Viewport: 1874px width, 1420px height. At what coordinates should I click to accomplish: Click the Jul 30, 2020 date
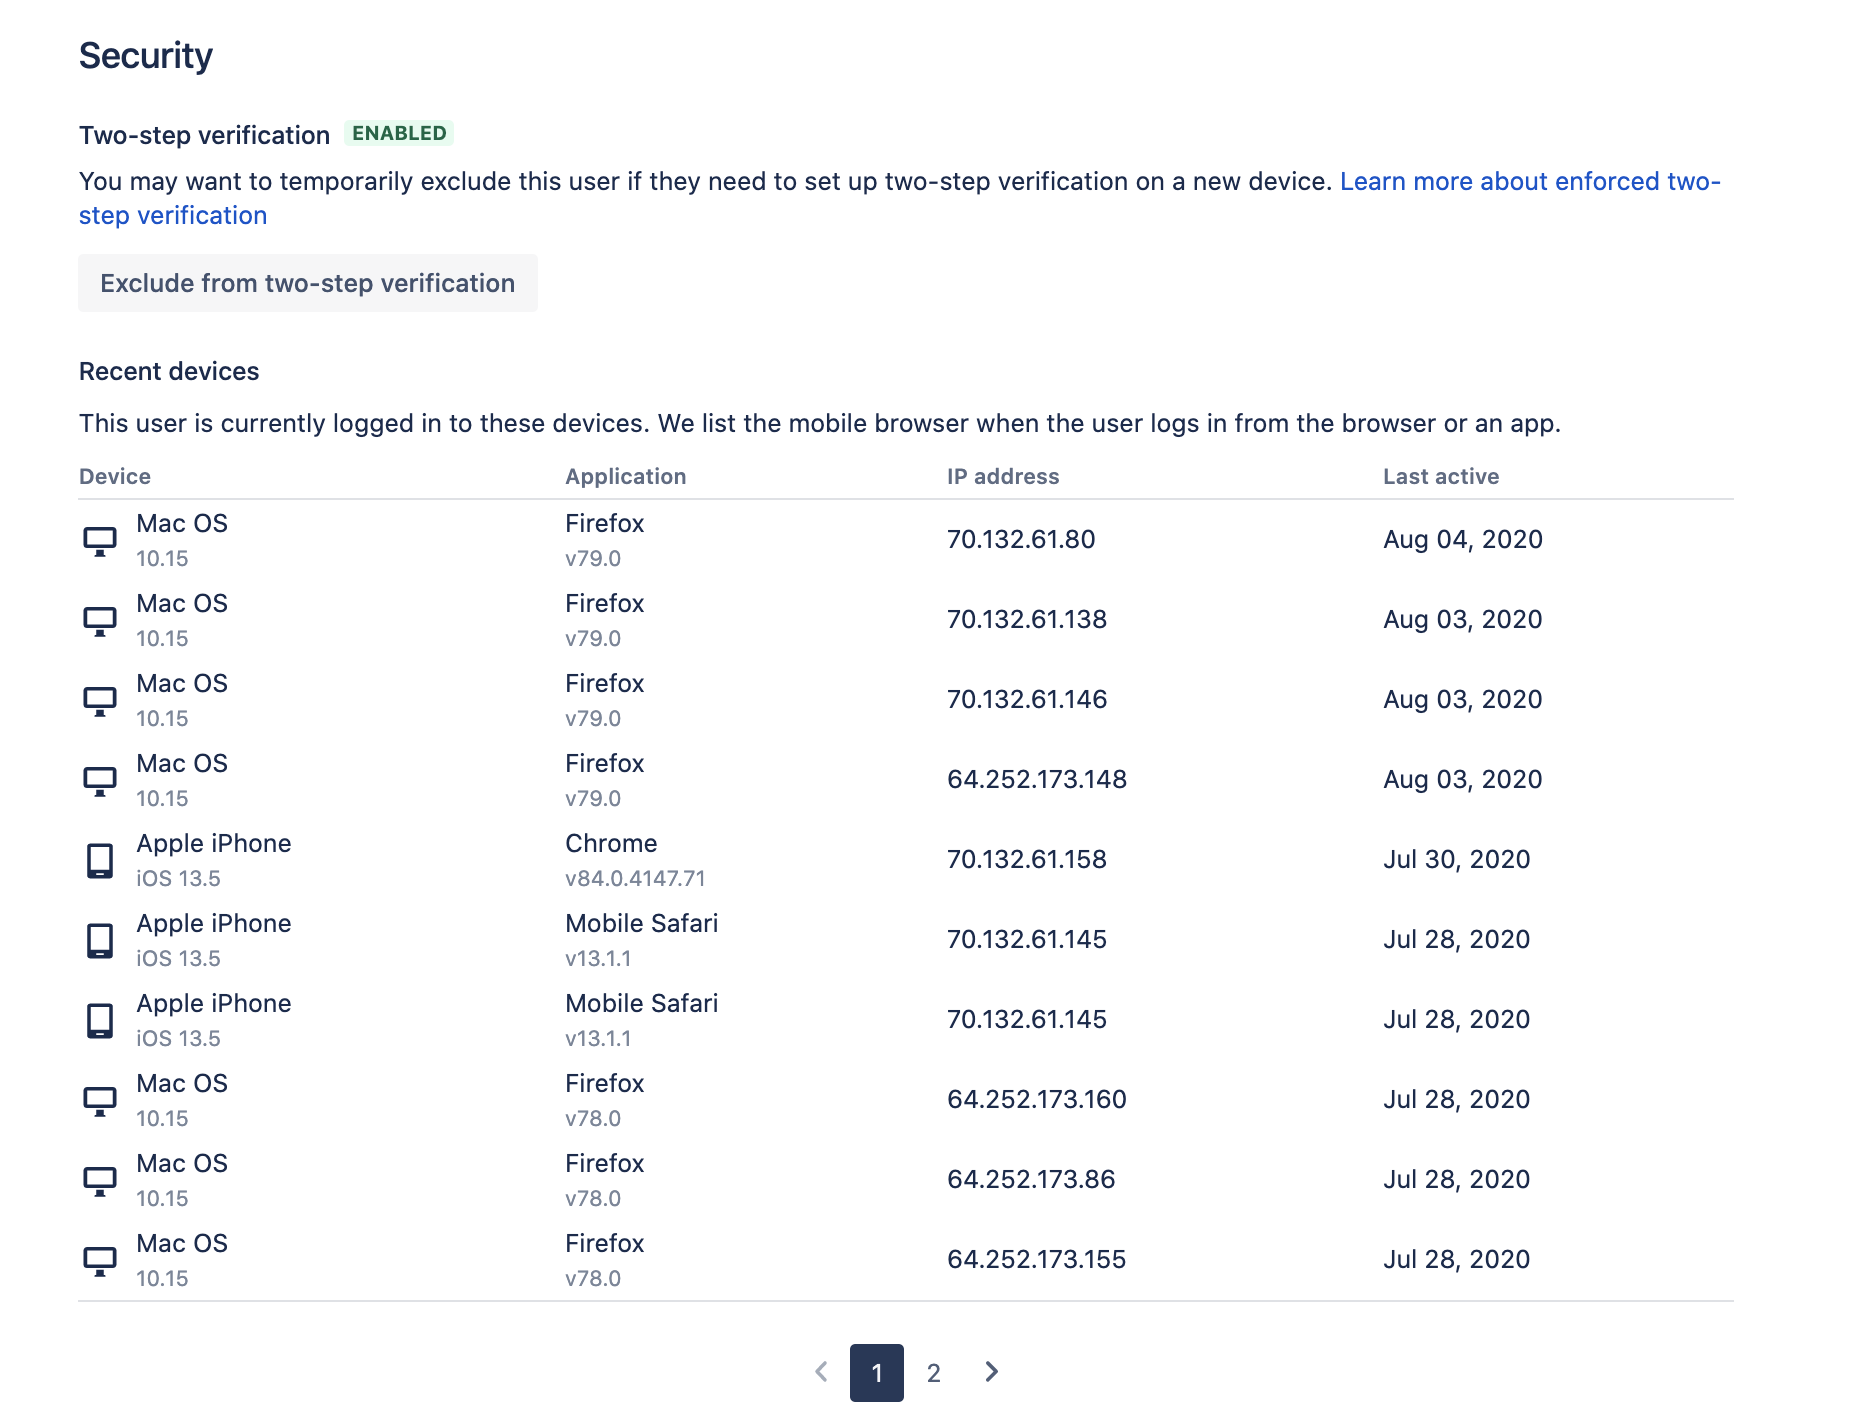(x=1457, y=859)
